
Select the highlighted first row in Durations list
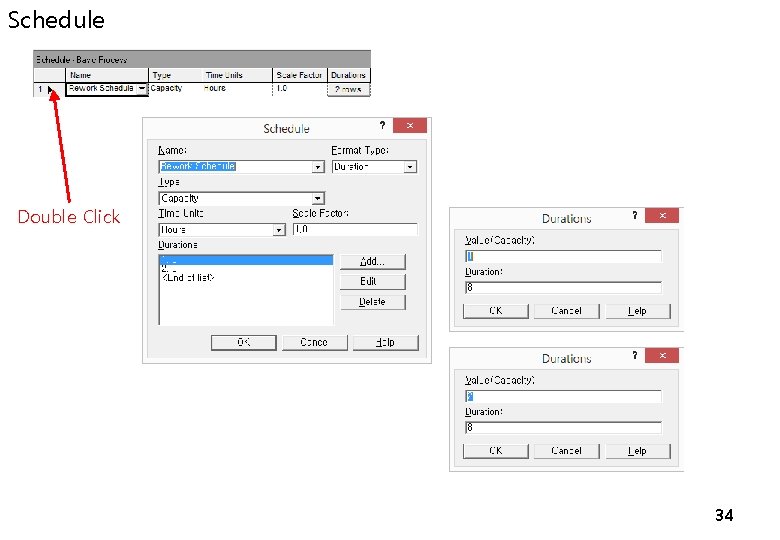pos(246,260)
